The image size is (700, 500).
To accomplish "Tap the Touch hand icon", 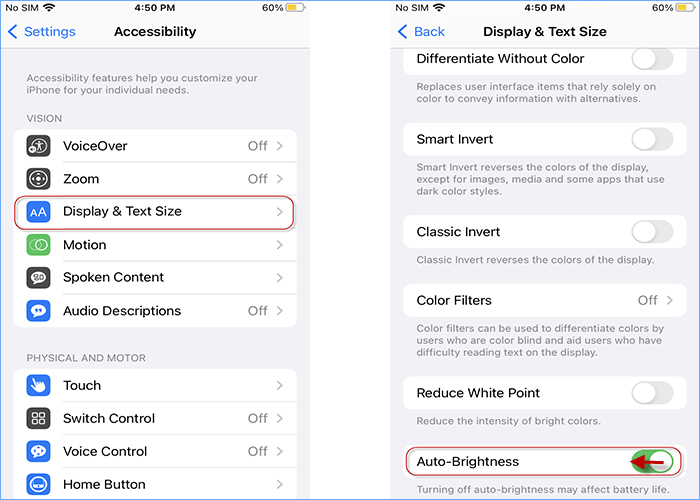I will point(39,385).
